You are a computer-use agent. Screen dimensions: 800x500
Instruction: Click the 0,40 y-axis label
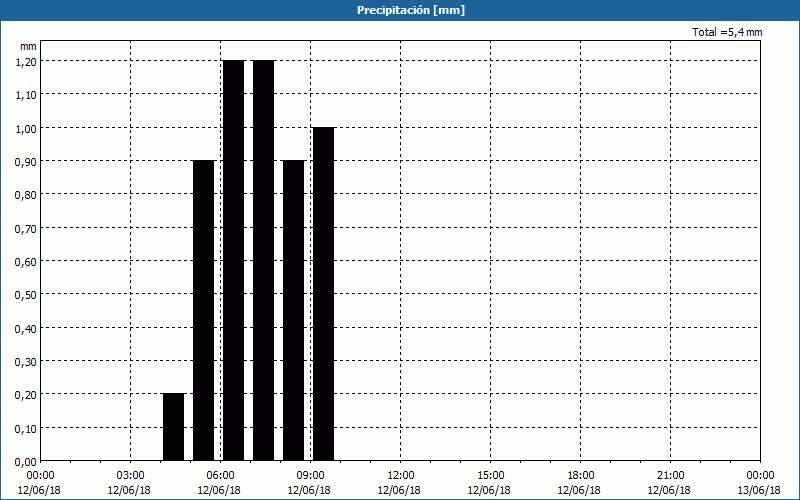click(x=26, y=328)
